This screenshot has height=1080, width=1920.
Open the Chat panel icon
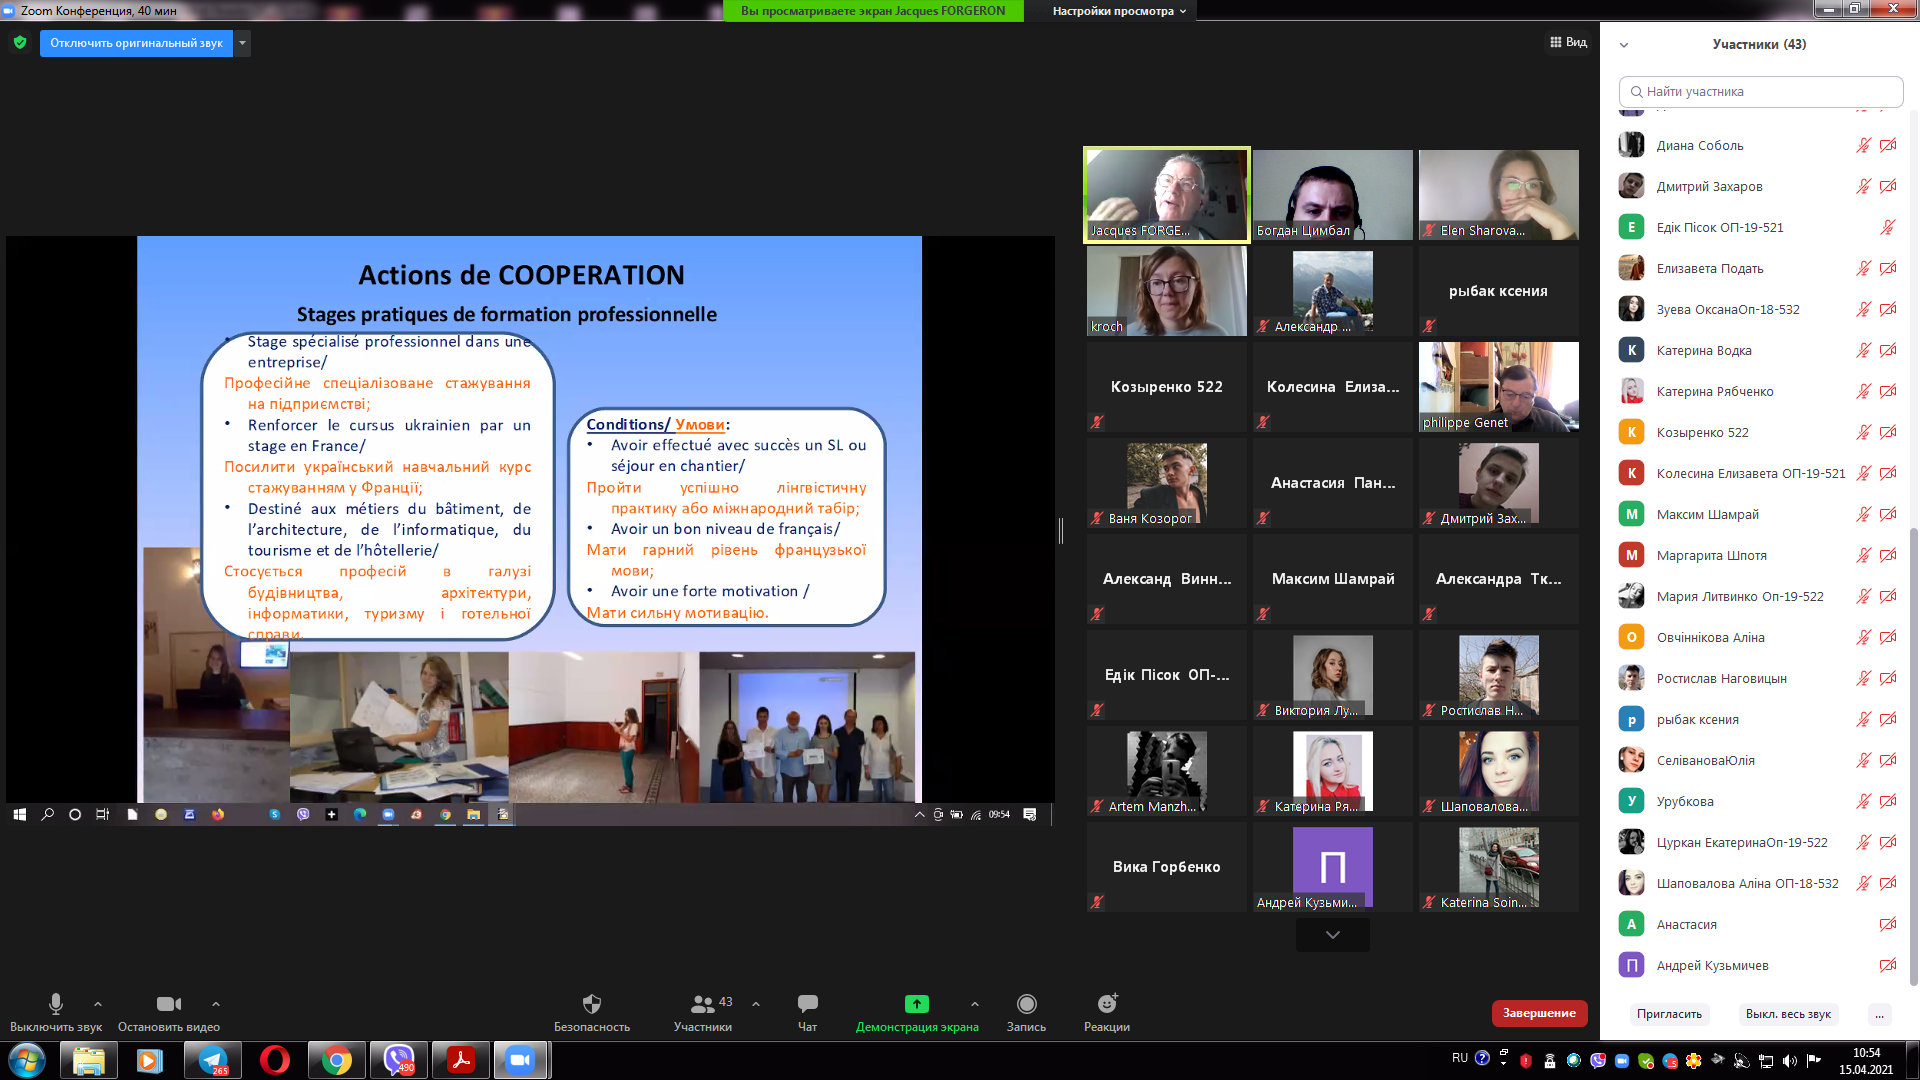pos(807,1004)
